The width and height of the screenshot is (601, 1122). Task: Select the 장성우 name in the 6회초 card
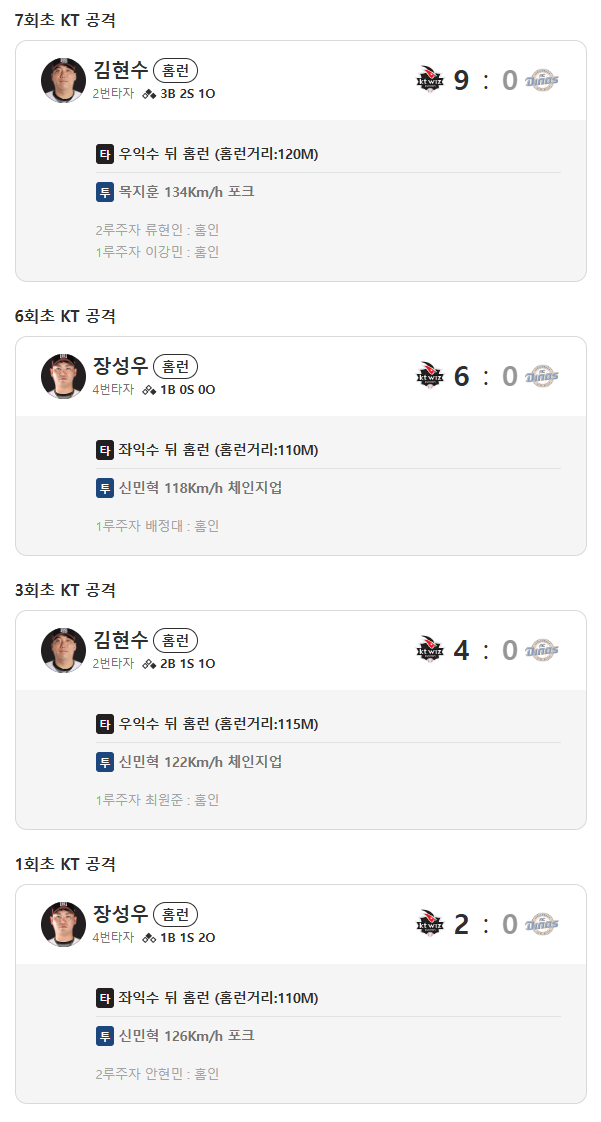pyautogui.click(x=120, y=366)
